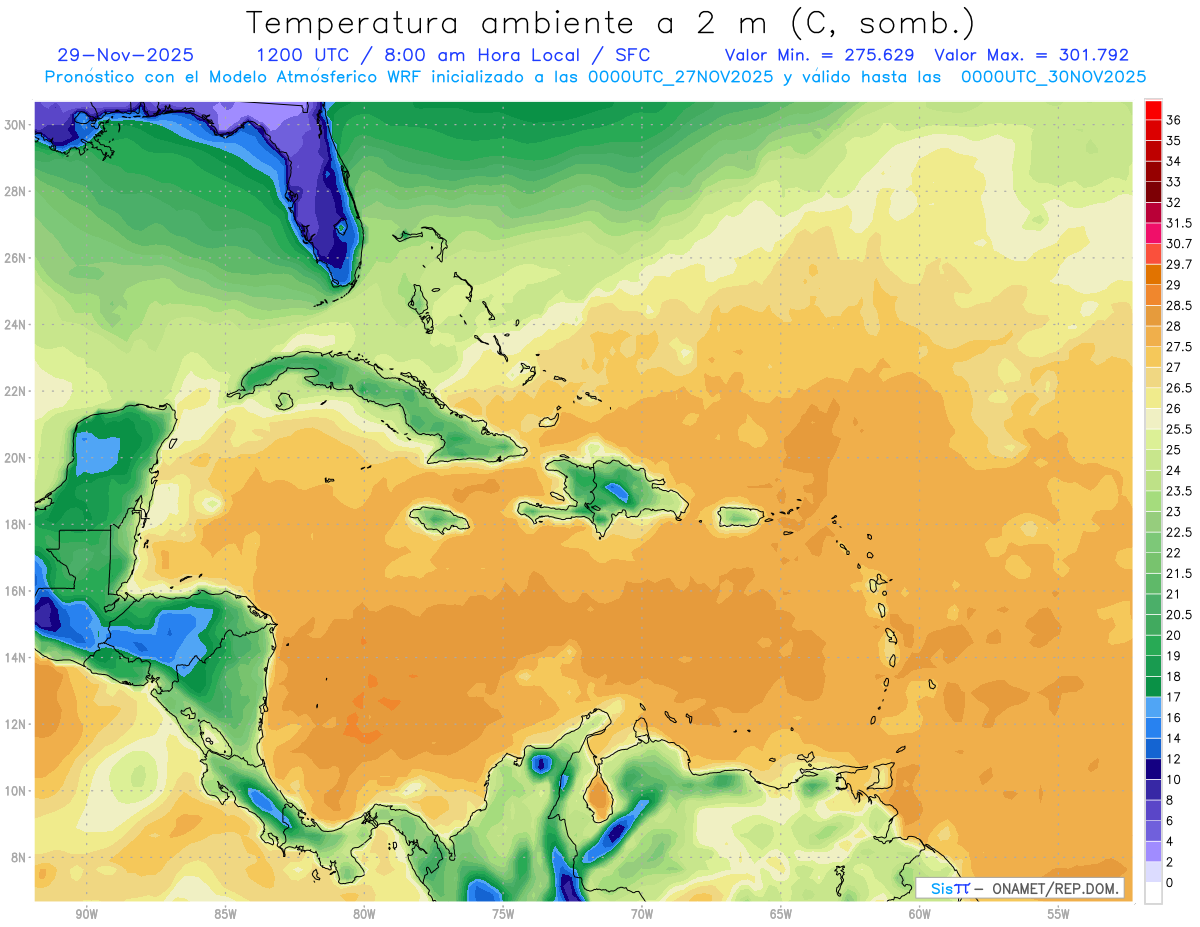Click the legend value 33

tap(1173, 182)
